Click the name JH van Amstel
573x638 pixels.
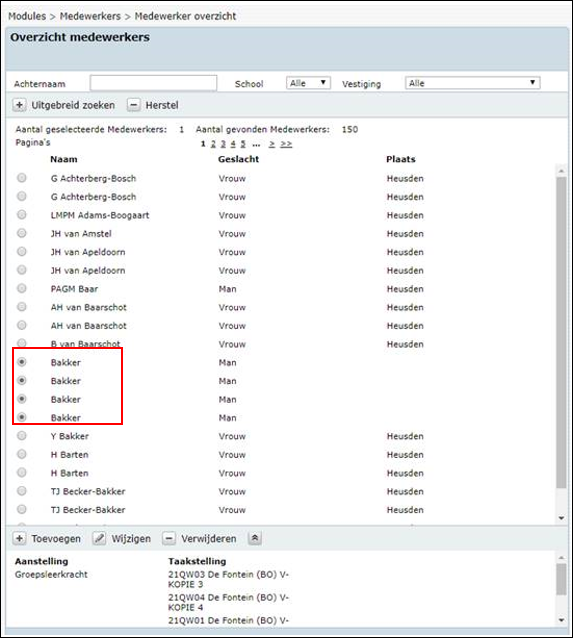(81, 234)
